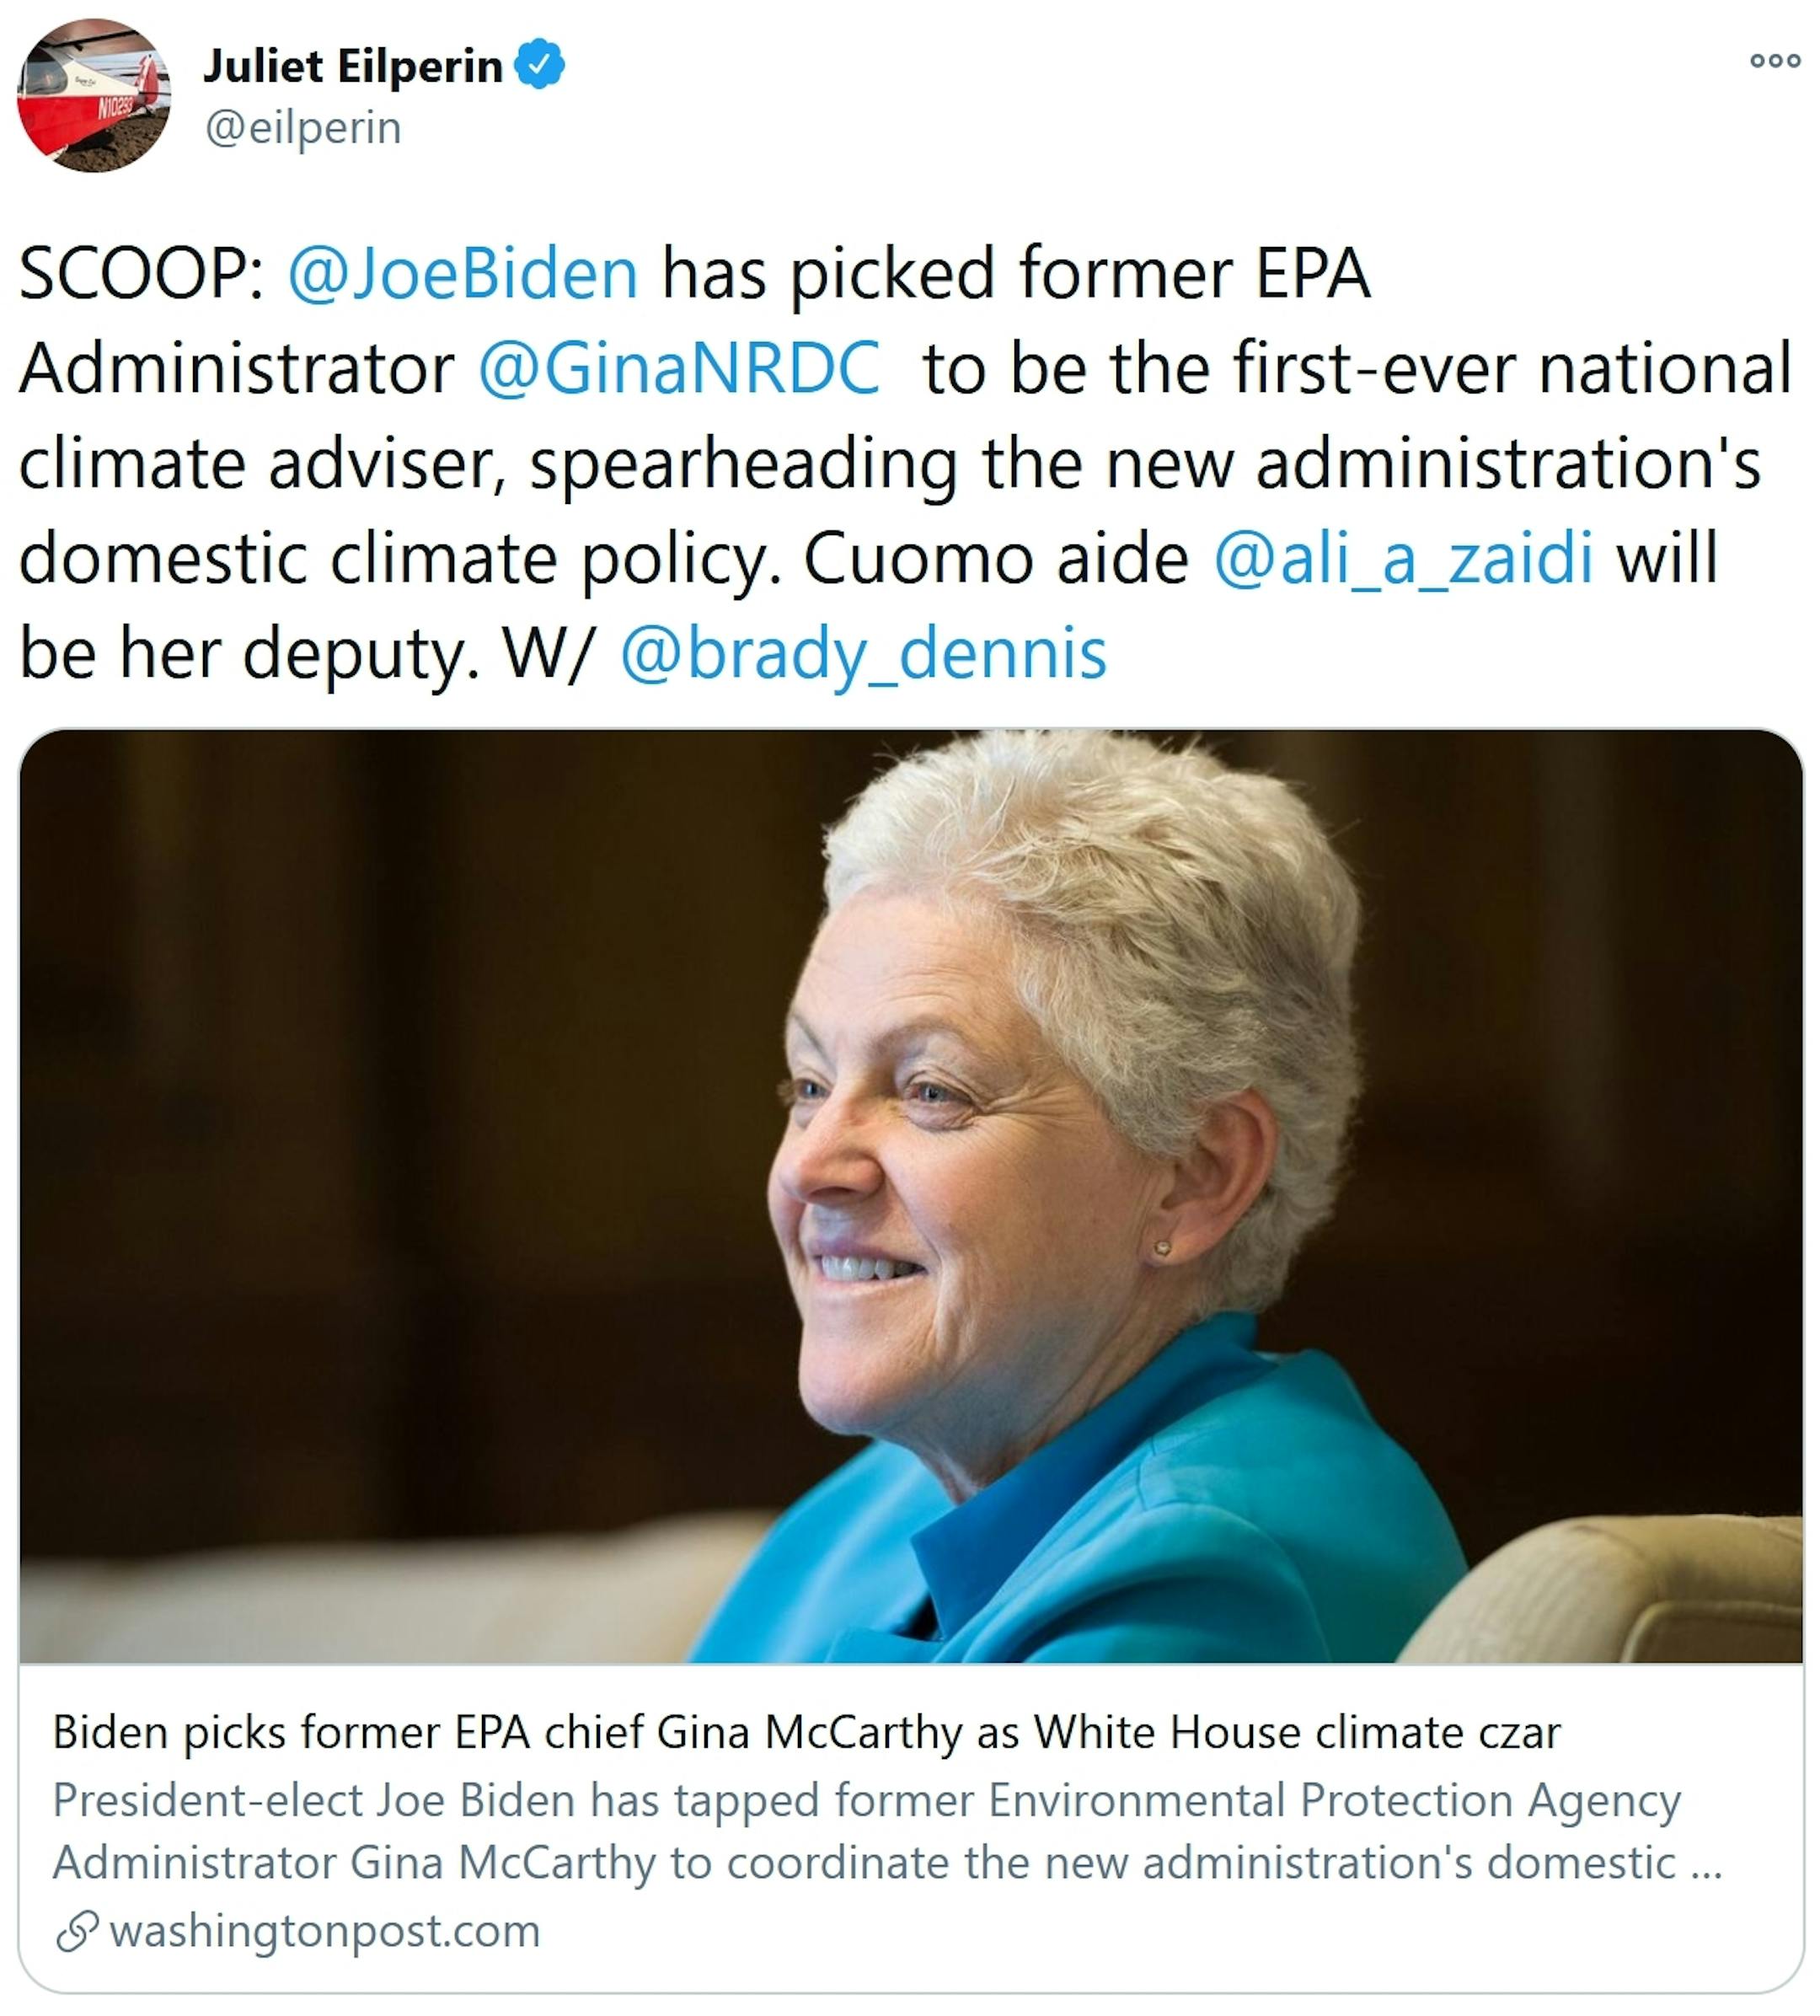Click the word "SCOOP:" starting the tweet

[x=141, y=273]
